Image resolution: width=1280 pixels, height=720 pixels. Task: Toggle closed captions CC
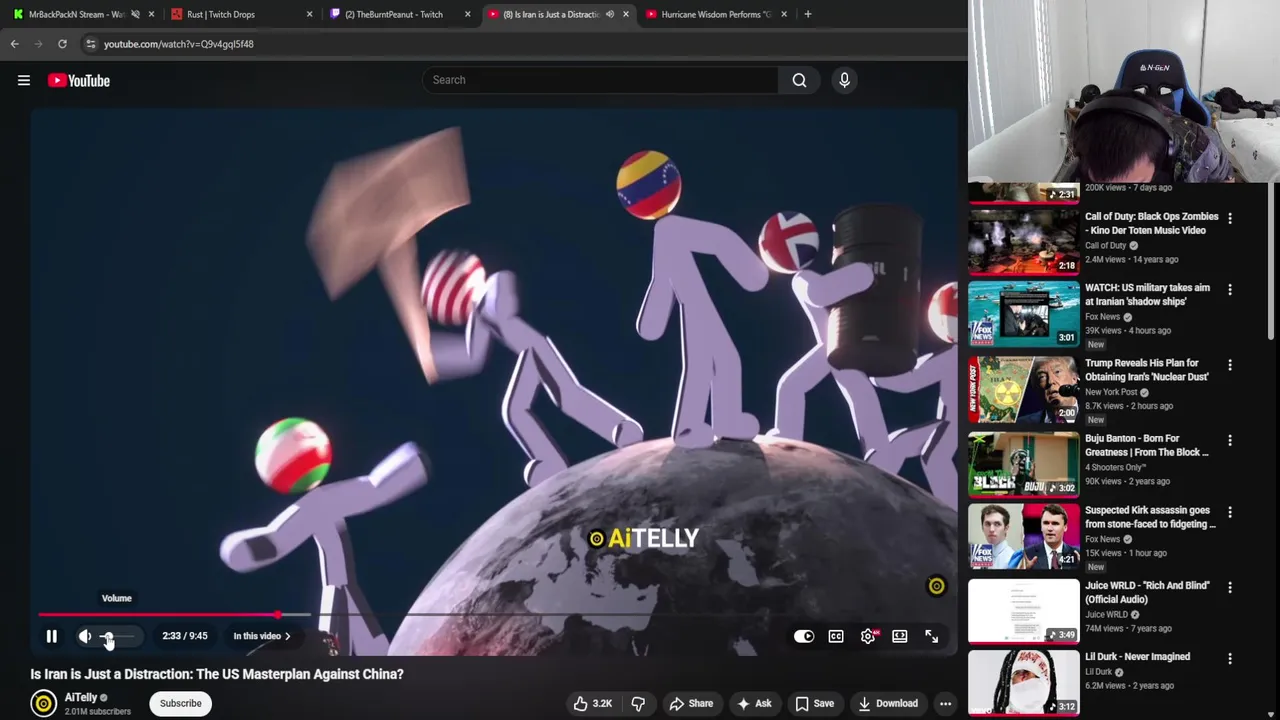click(x=836, y=636)
